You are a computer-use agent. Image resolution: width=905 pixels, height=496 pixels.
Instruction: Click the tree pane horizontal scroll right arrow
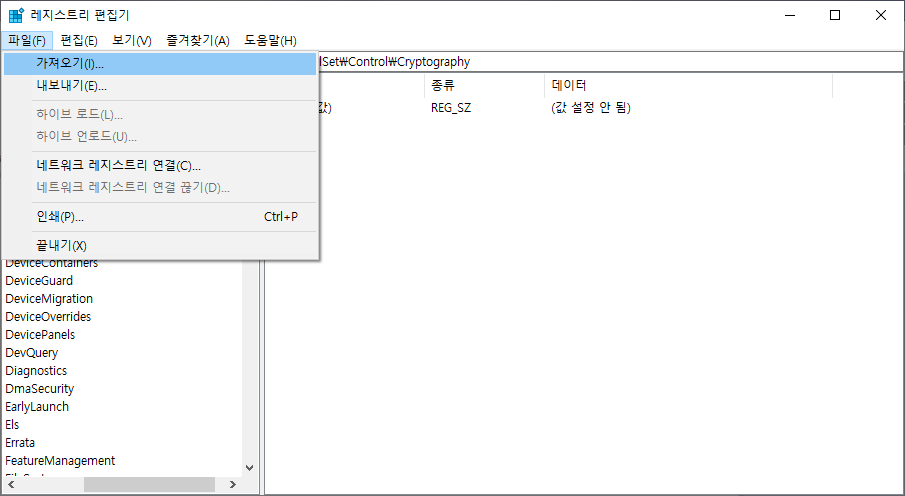pyautogui.click(x=233, y=484)
